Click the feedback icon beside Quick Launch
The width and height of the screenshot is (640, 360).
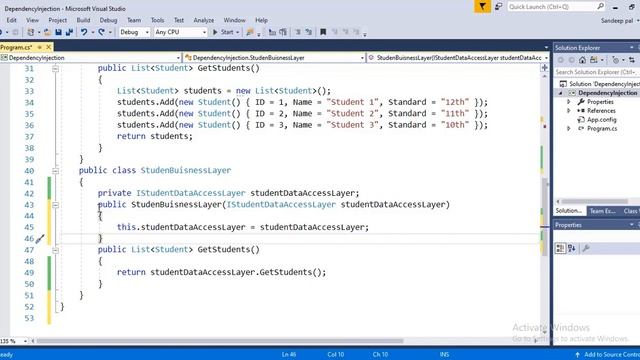tap(498, 7)
